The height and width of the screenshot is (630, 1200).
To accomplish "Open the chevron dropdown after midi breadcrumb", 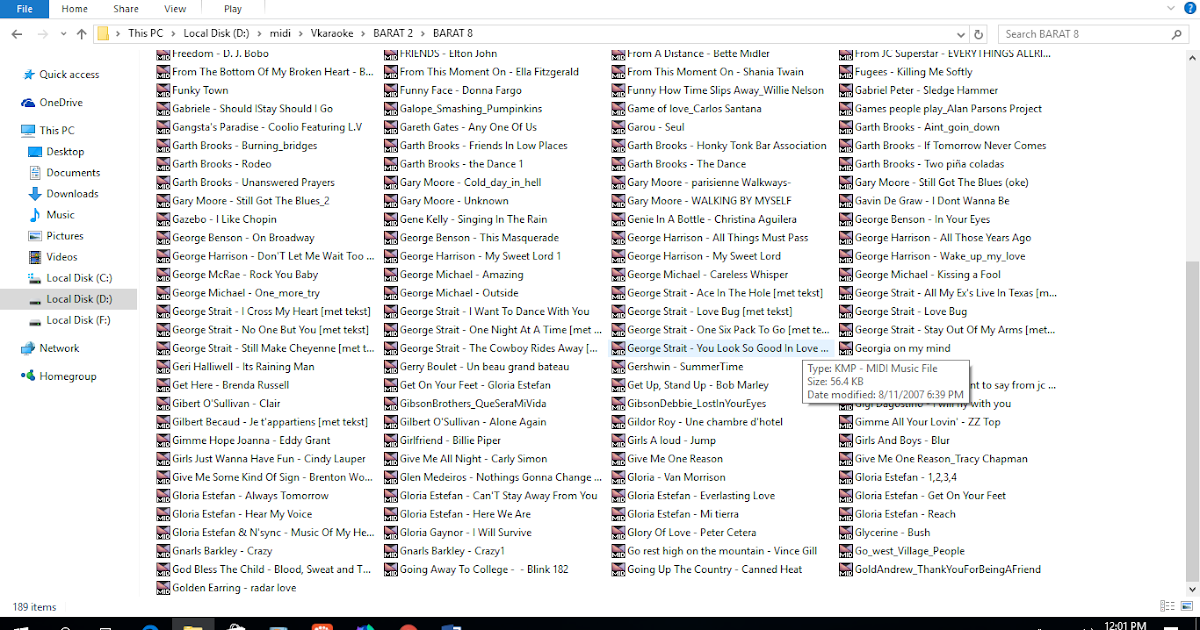I will click(301, 34).
